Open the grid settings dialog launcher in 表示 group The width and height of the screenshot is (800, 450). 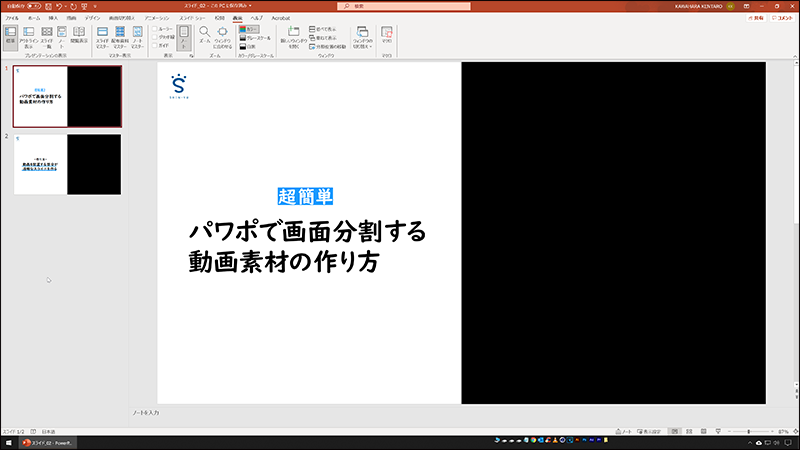[191, 56]
